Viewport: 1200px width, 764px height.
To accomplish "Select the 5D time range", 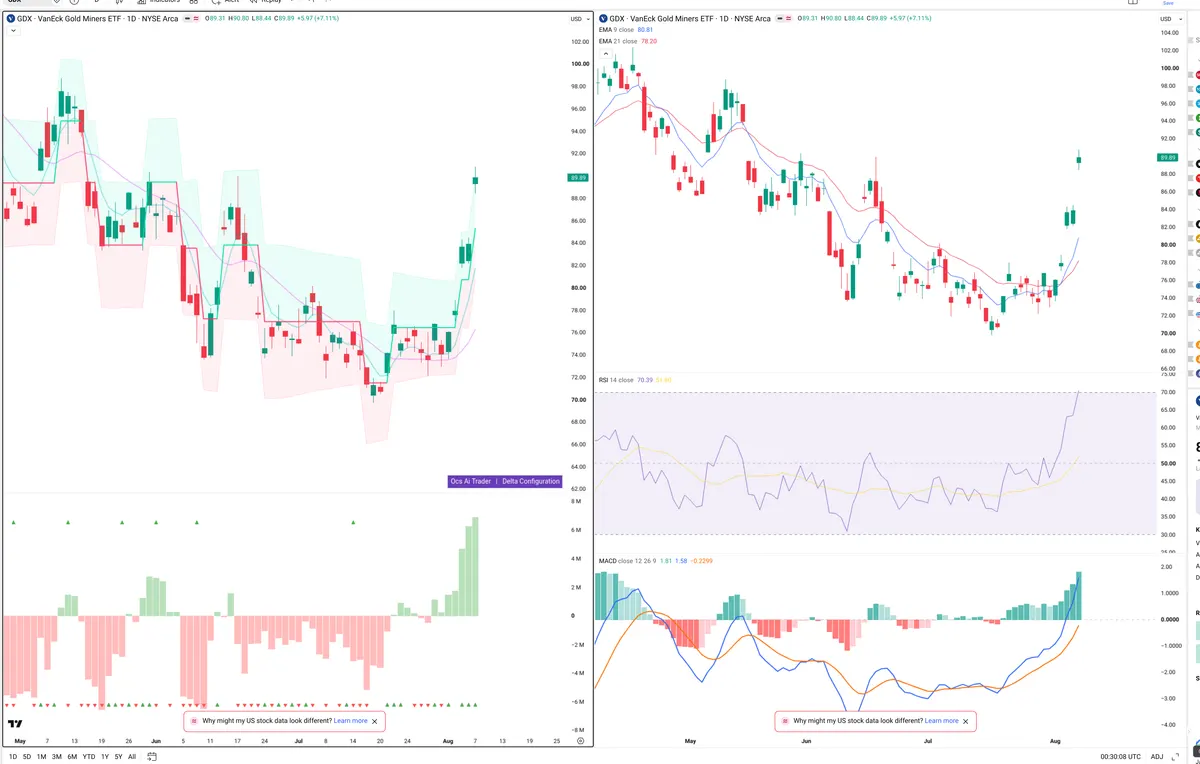I will 26,757.
